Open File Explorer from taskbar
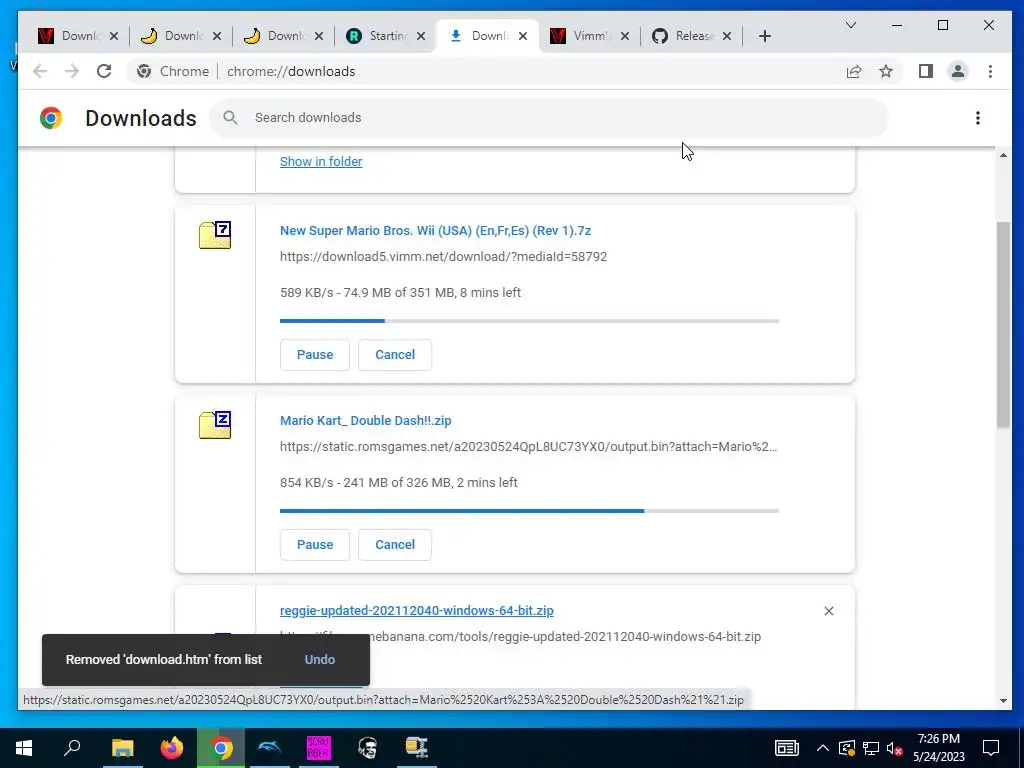The width and height of the screenshot is (1024, 768). (x=122, y=748)
